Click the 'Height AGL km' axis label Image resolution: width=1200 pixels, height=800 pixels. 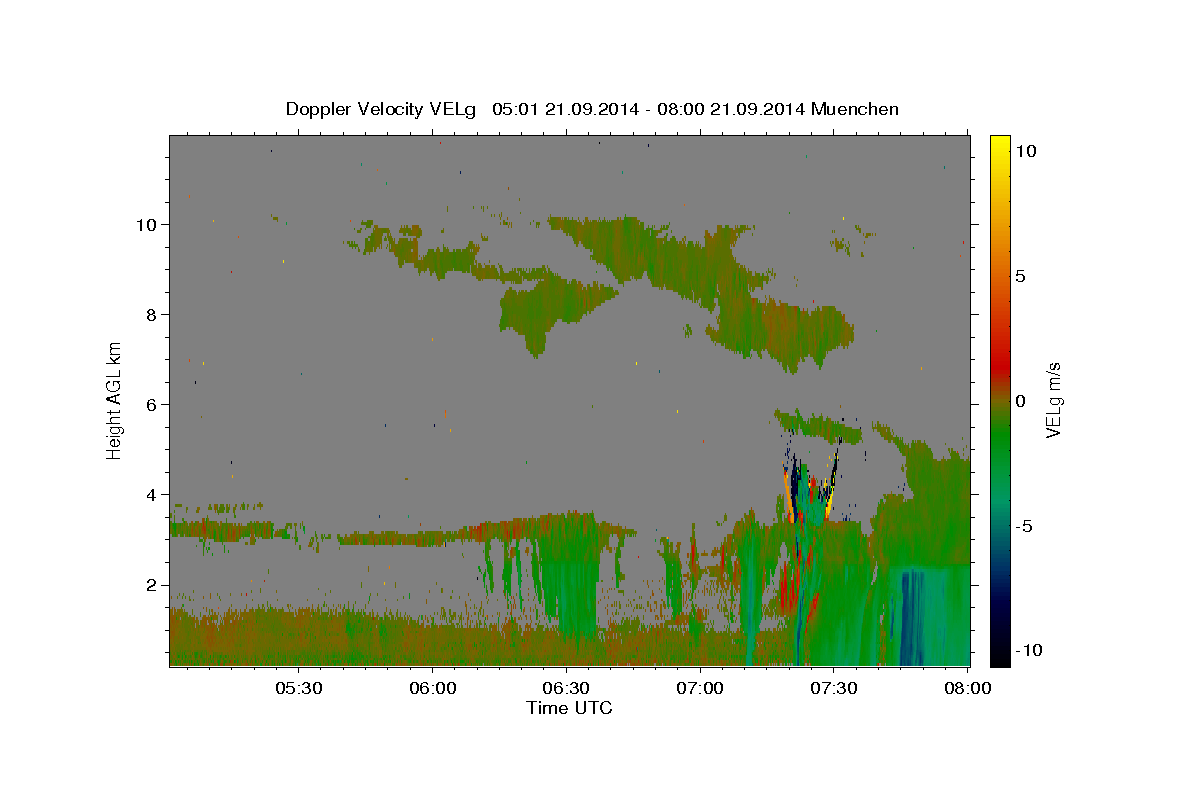click(114, 400)
